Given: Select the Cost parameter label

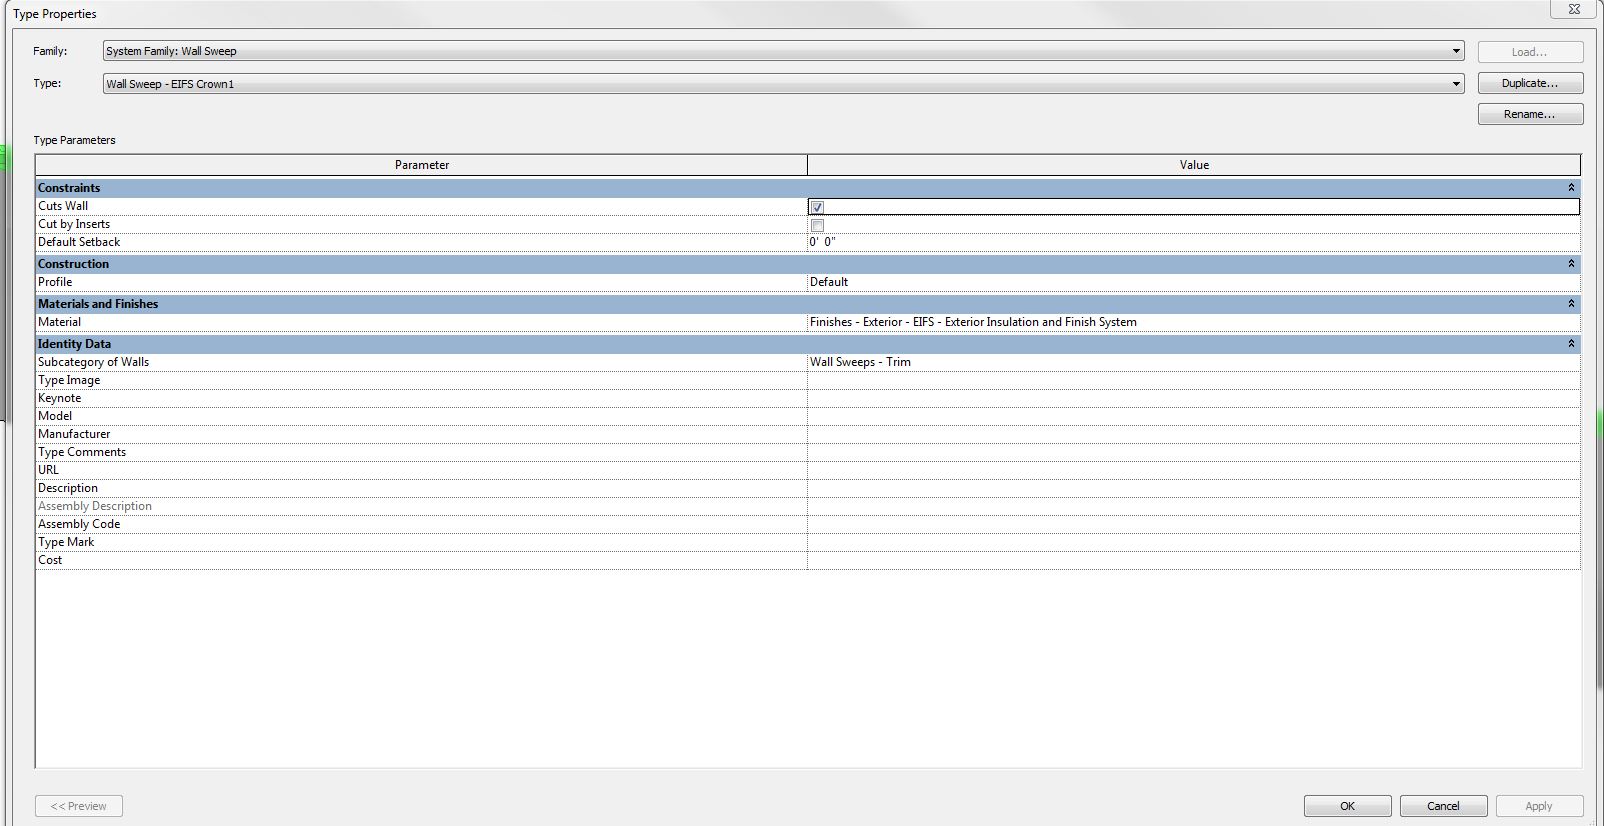Looking at the screenshot, I should (50, 560).
